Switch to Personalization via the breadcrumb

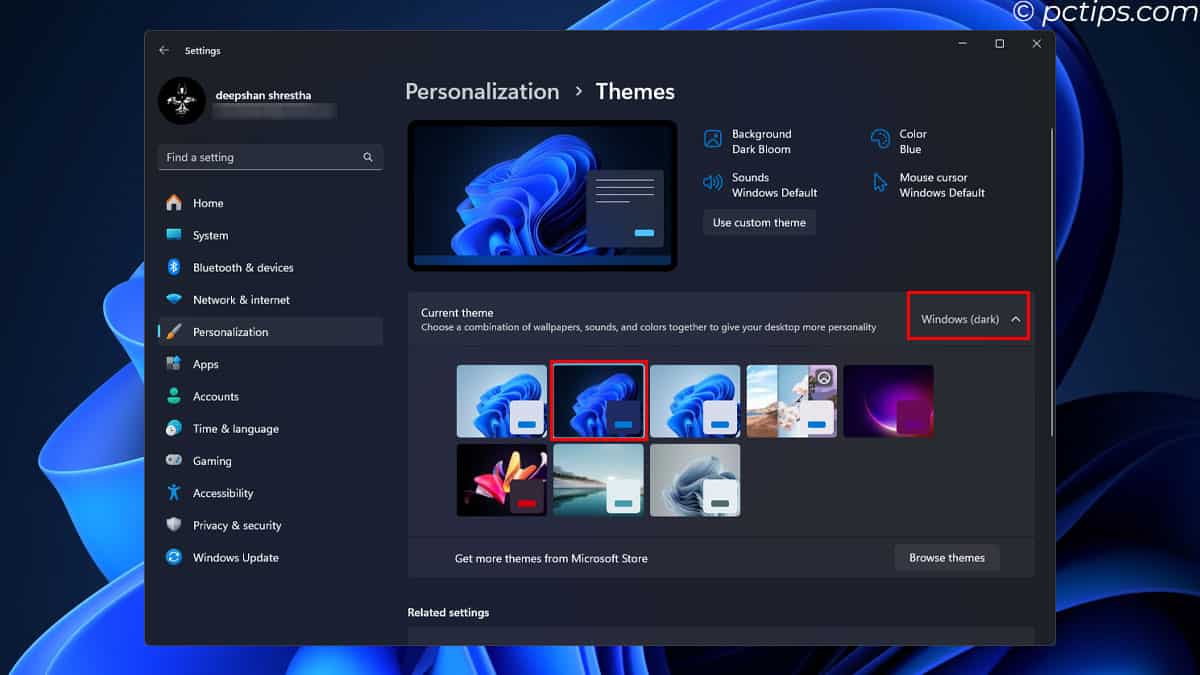click(482, 91)
